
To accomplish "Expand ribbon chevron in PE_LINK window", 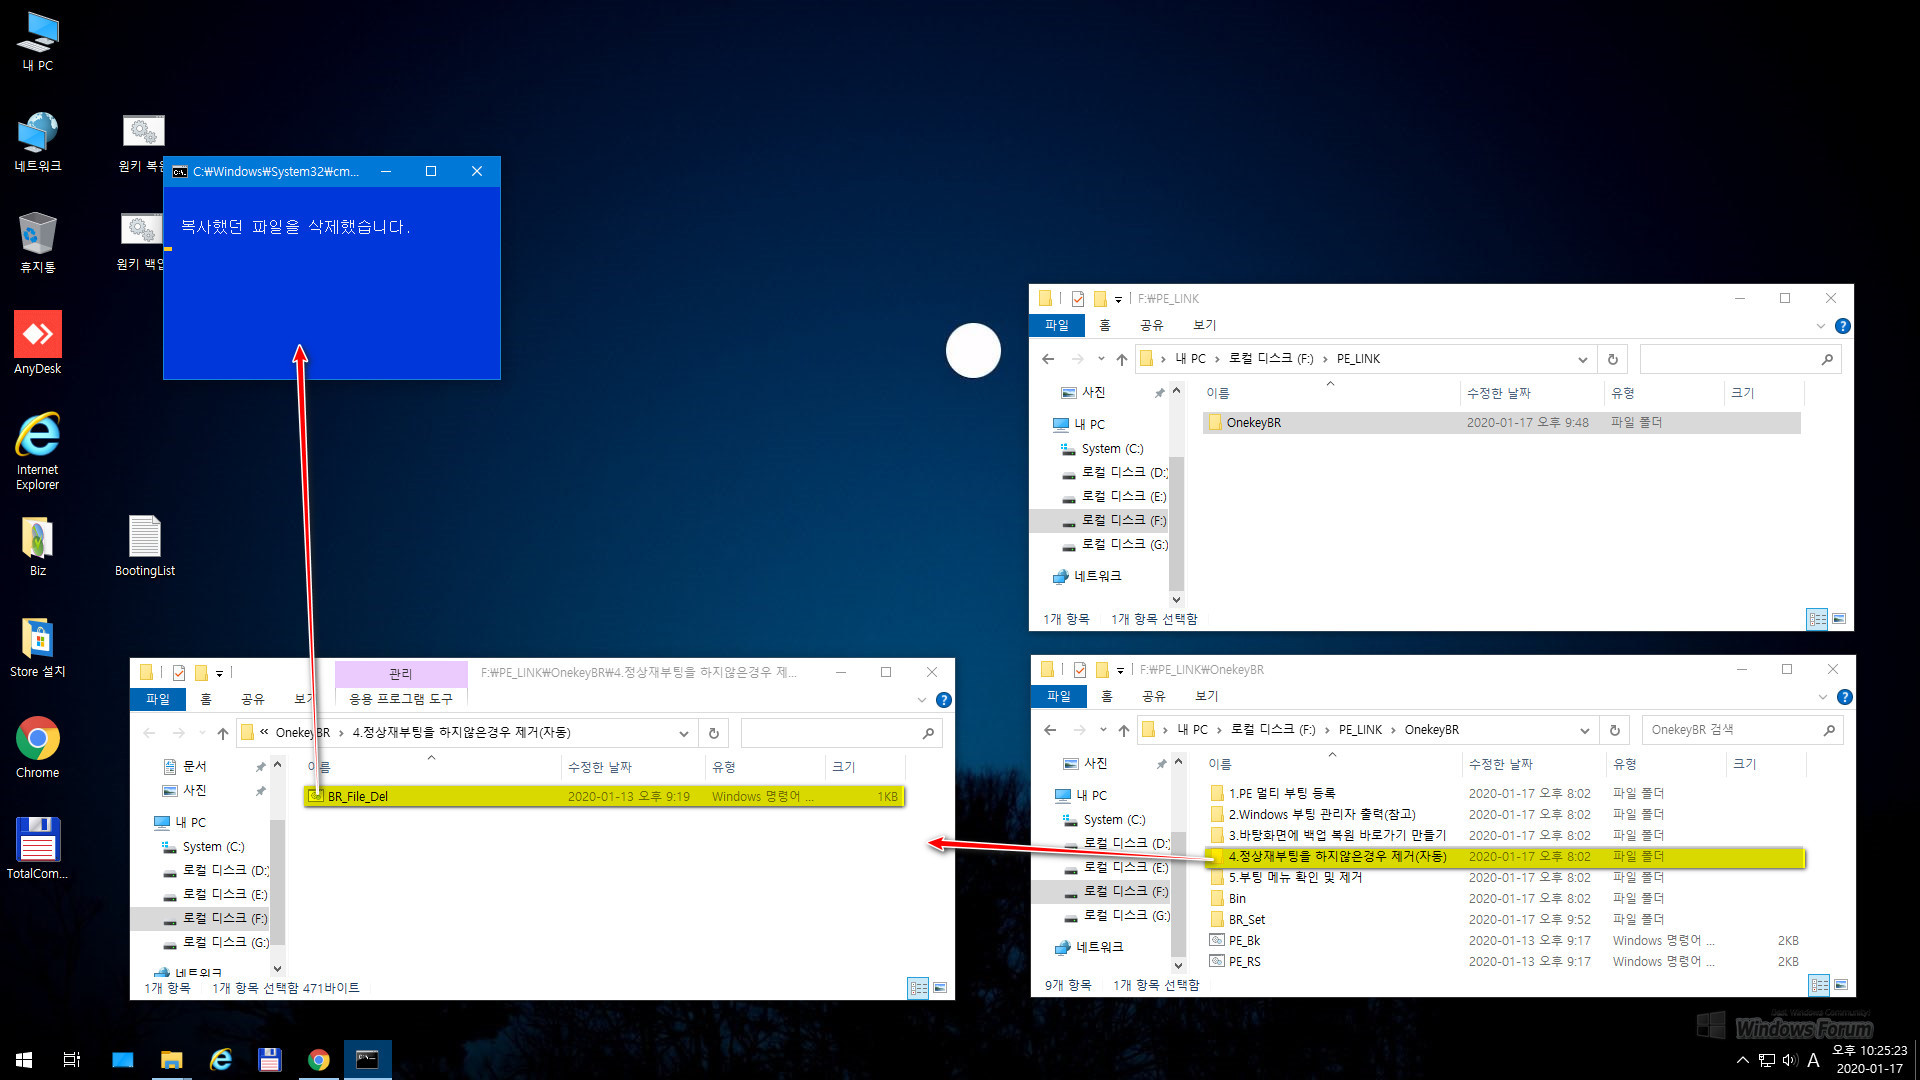I will coord(1820,326).
